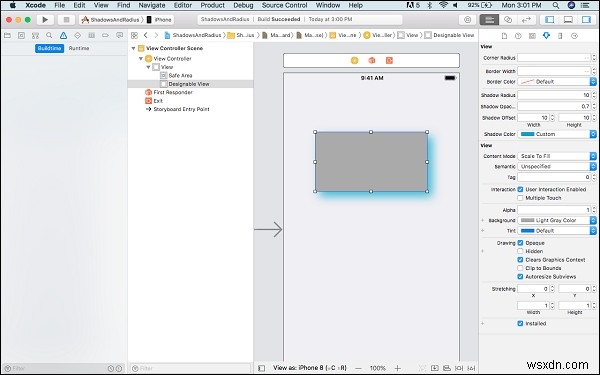This screenshot has height=375, width=600.
Task: Switch to the assistant editor
Action: coord(508,20)
